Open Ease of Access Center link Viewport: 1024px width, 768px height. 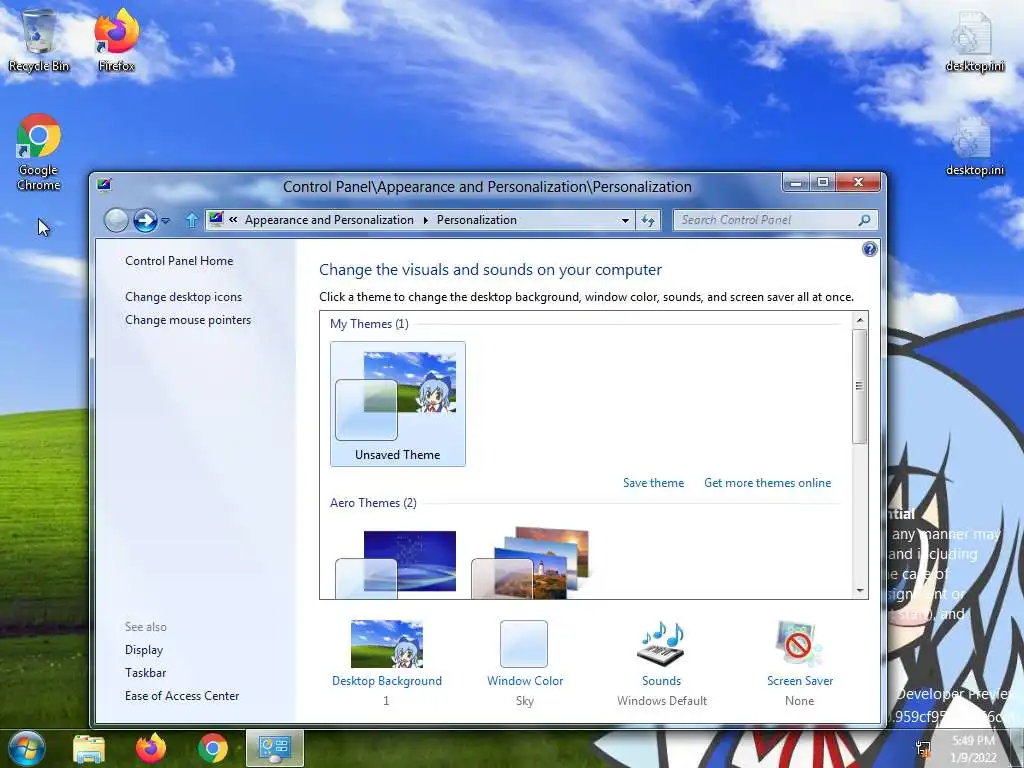click(182, 696)
